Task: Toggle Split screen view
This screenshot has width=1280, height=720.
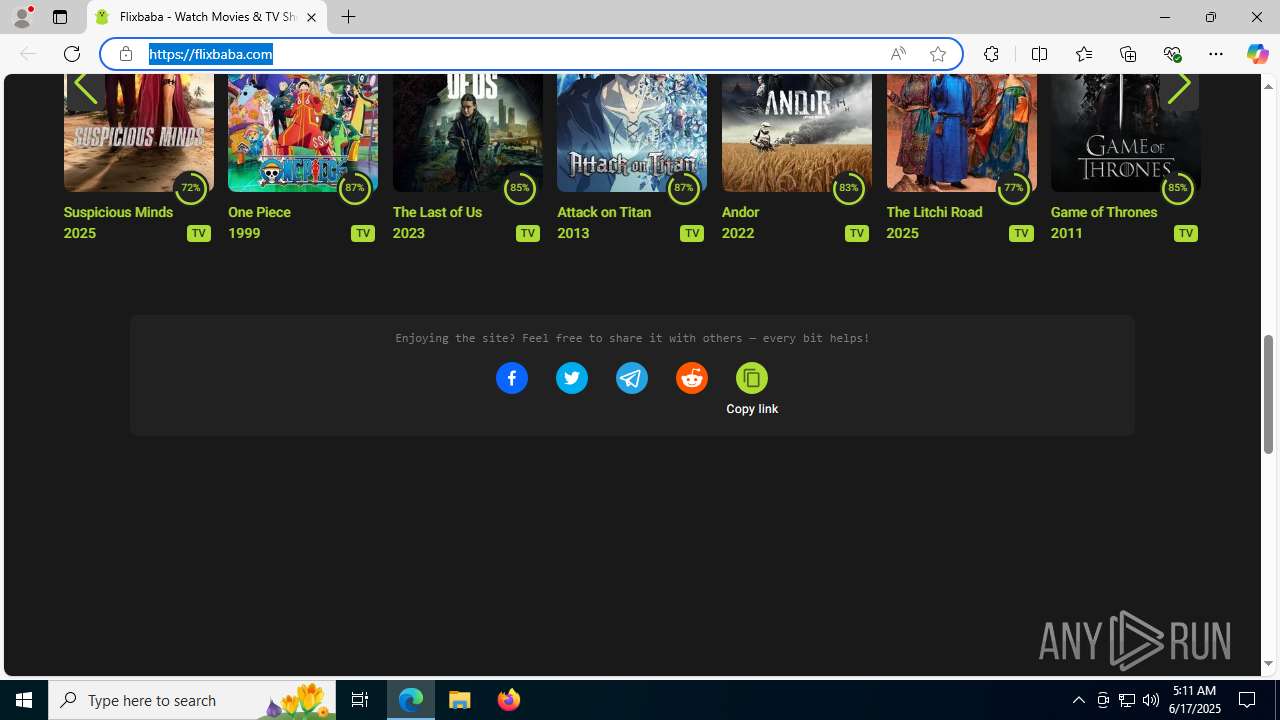Action: (x=1039, y=54)
